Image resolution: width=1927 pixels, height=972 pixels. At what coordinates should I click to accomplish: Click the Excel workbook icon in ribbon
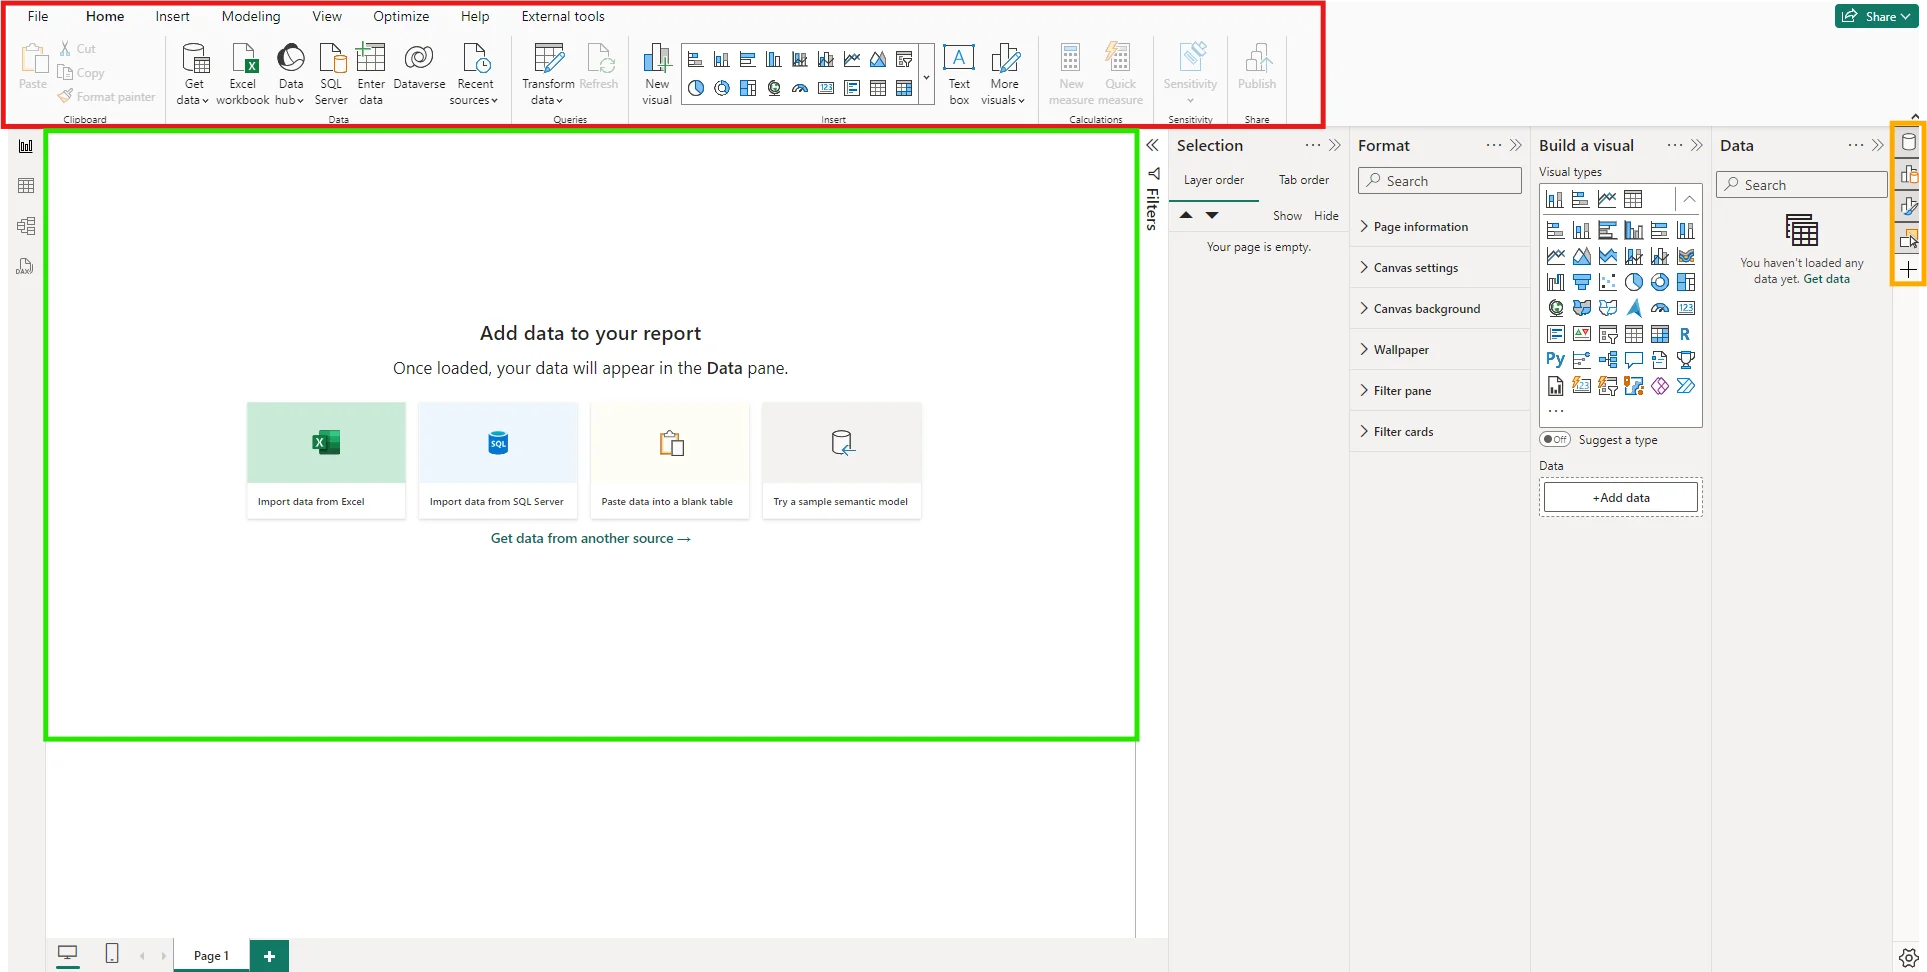243,73
